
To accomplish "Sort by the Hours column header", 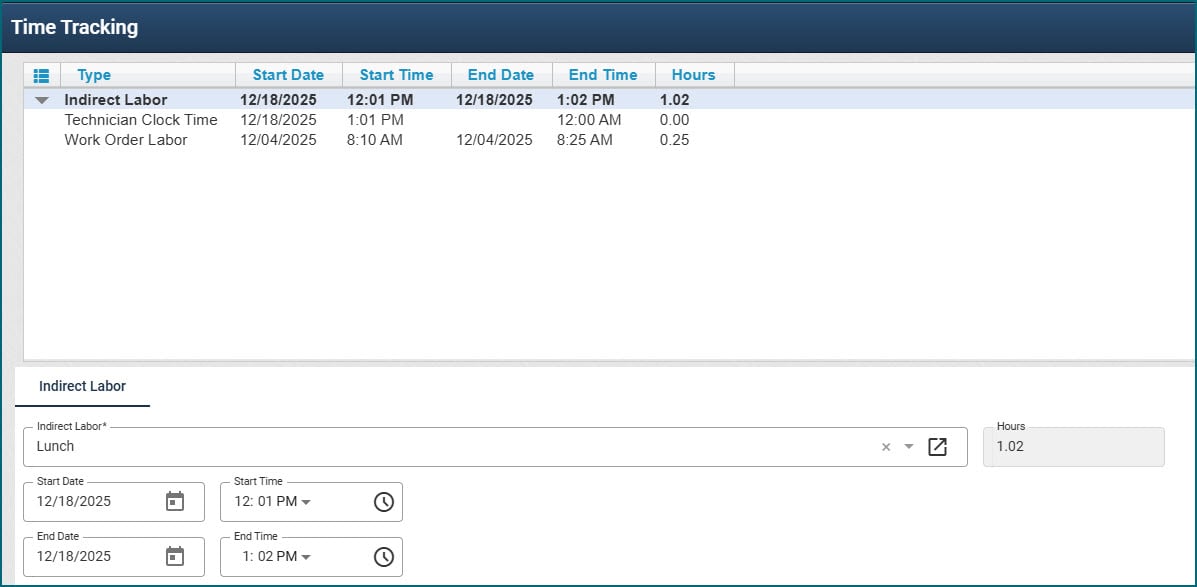I will pyautogui.click(x=693, y=75).
